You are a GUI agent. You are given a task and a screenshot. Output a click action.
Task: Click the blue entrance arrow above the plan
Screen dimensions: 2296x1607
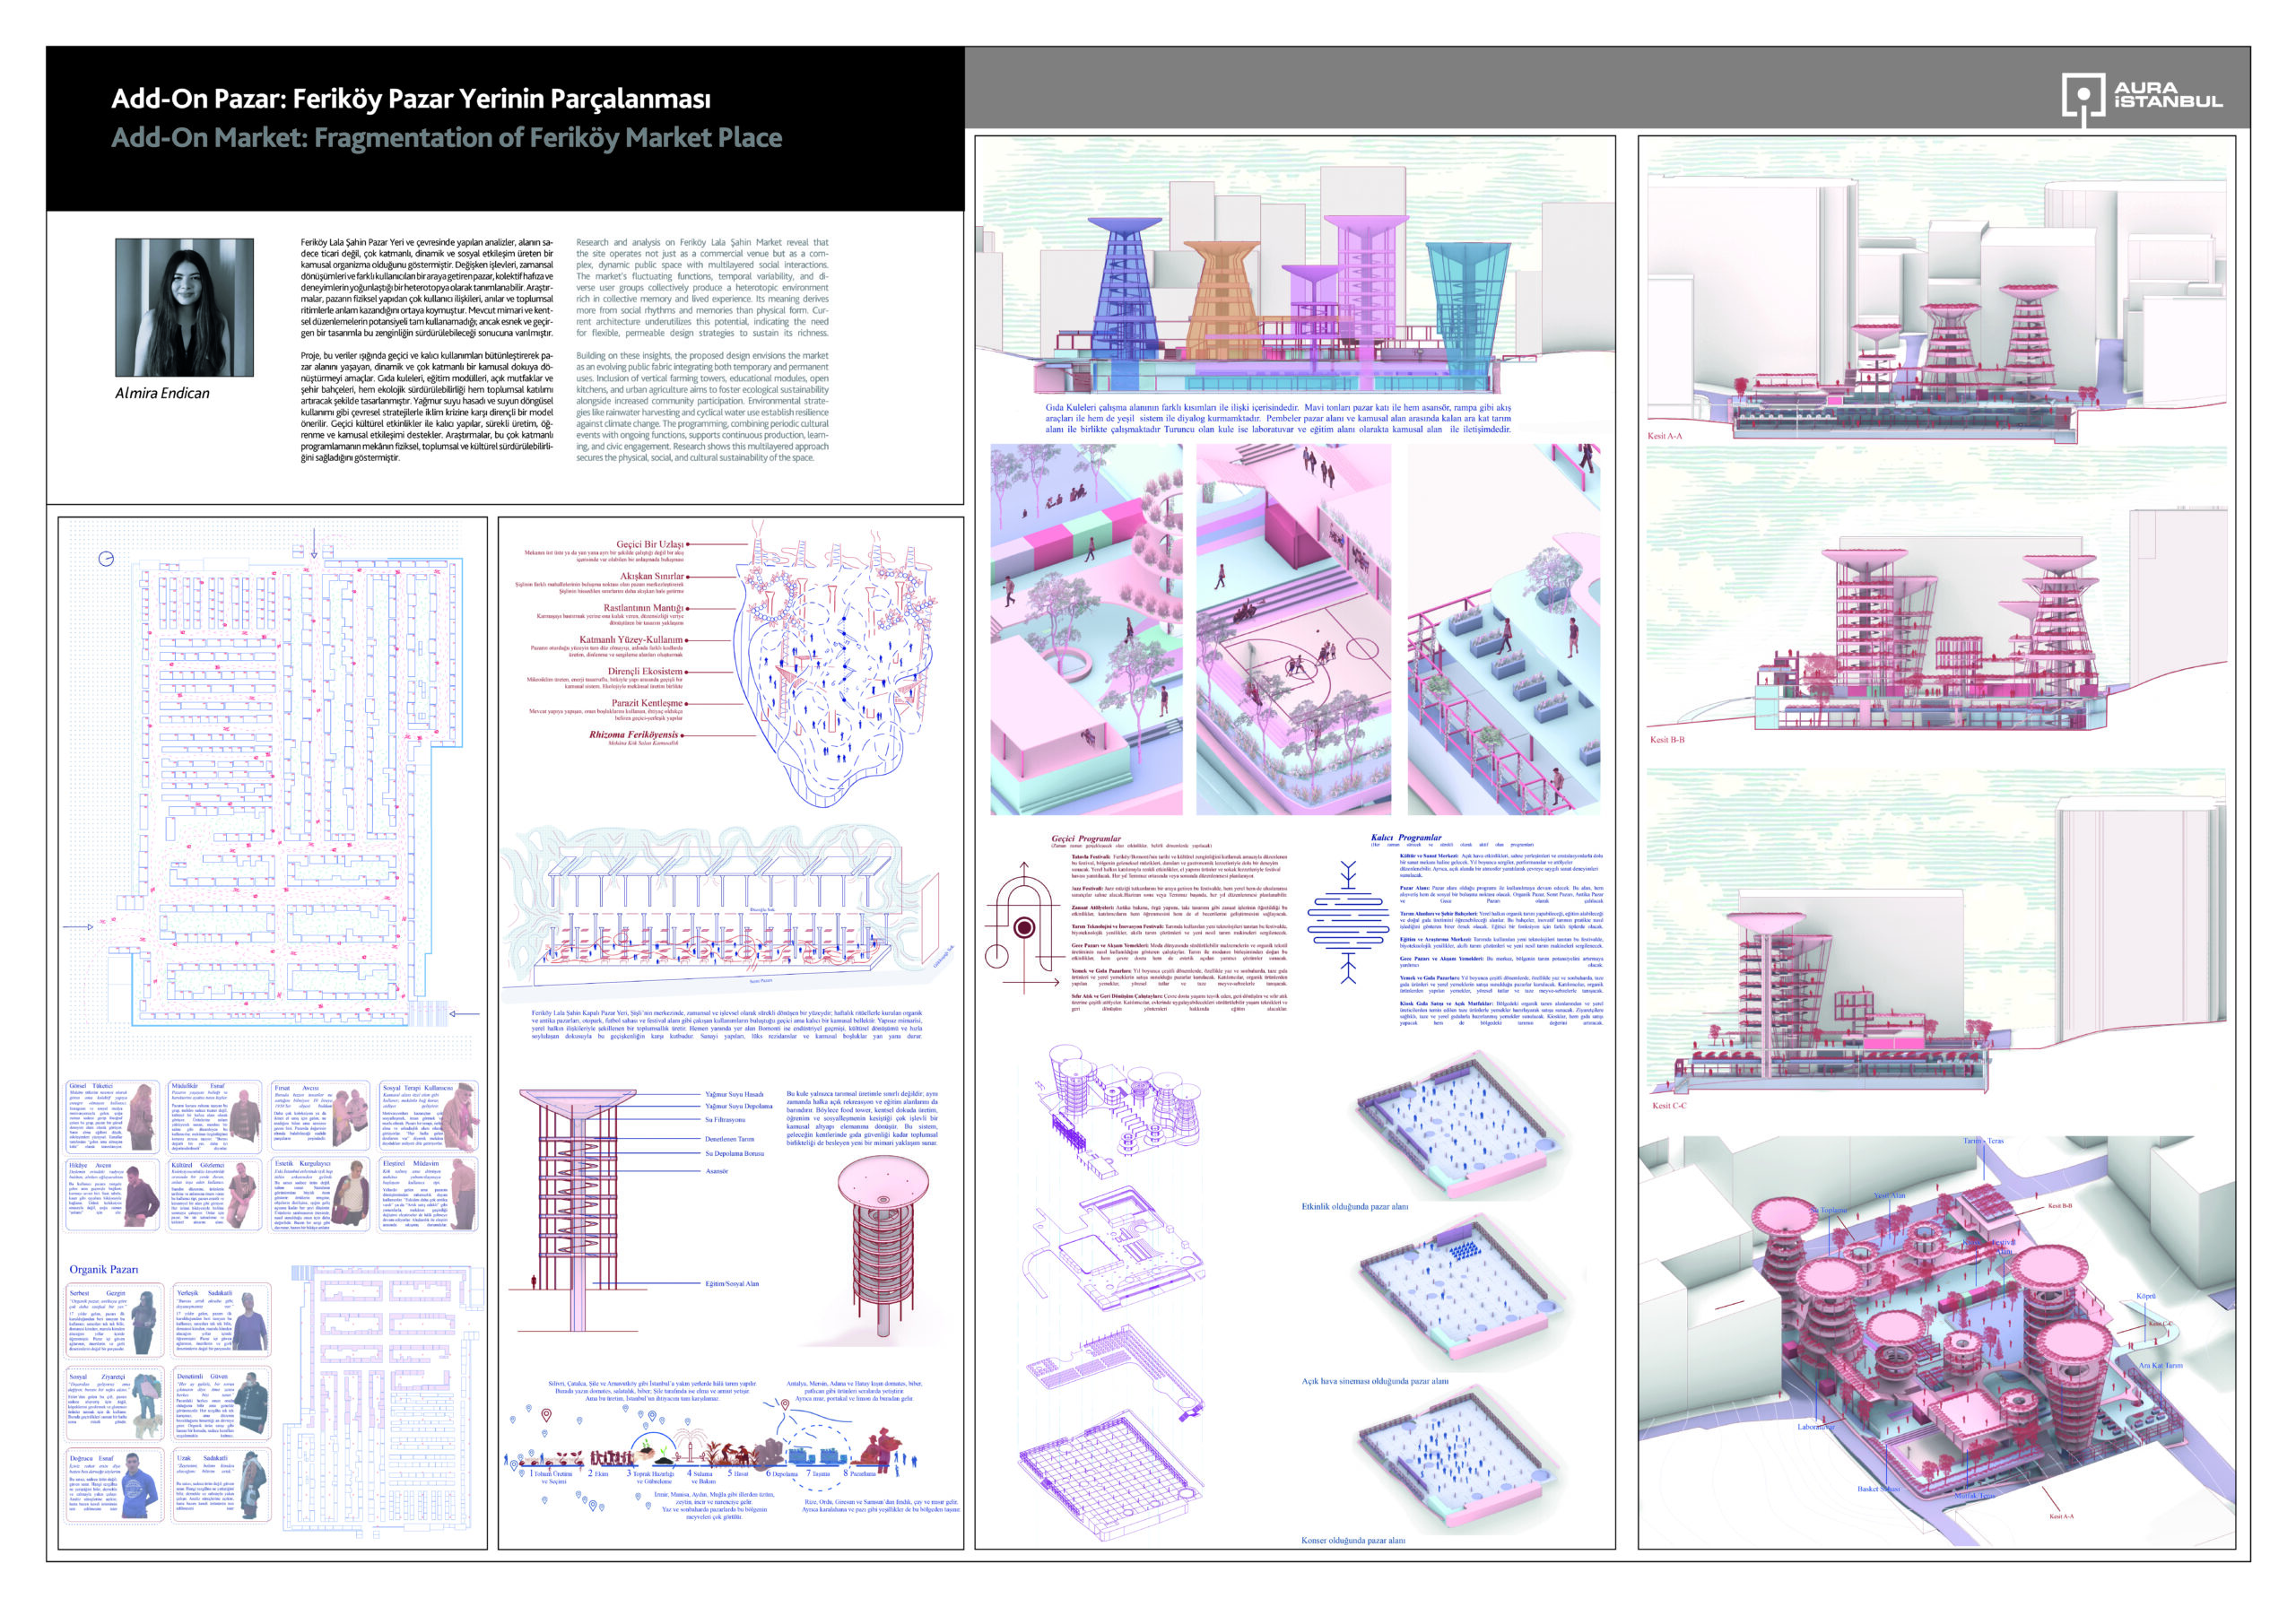tap(314, 543)
